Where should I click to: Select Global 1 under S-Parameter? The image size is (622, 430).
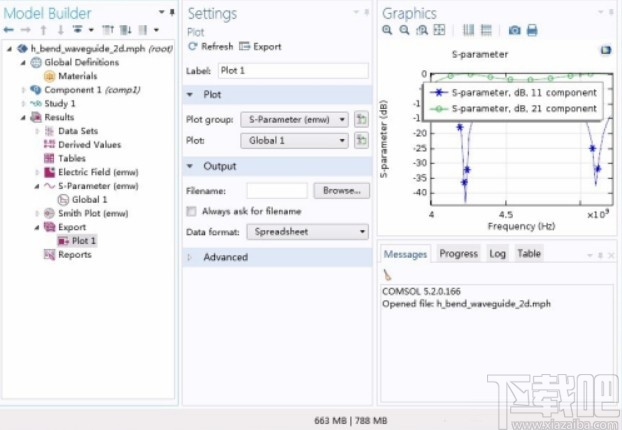tap(89, 200)
